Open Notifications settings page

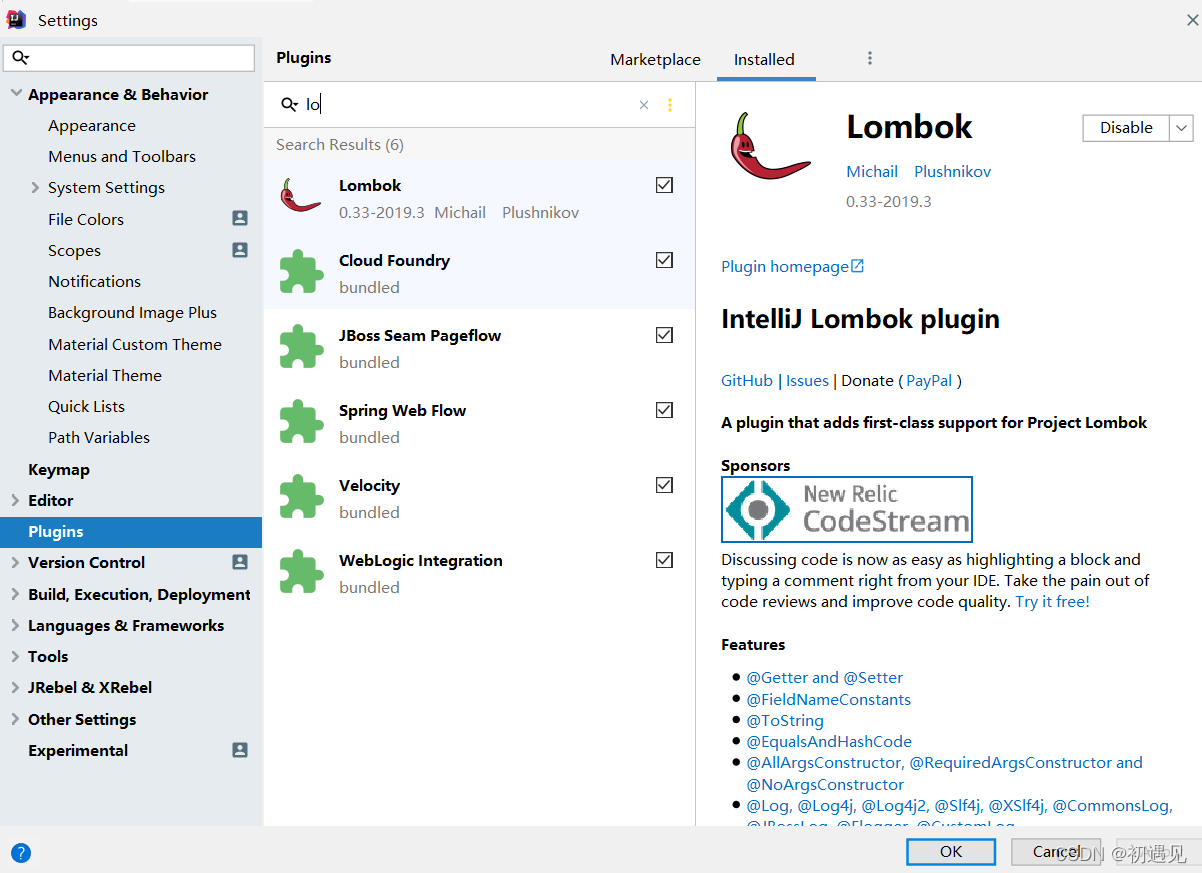pyautogui.click(x=94, y=281)
